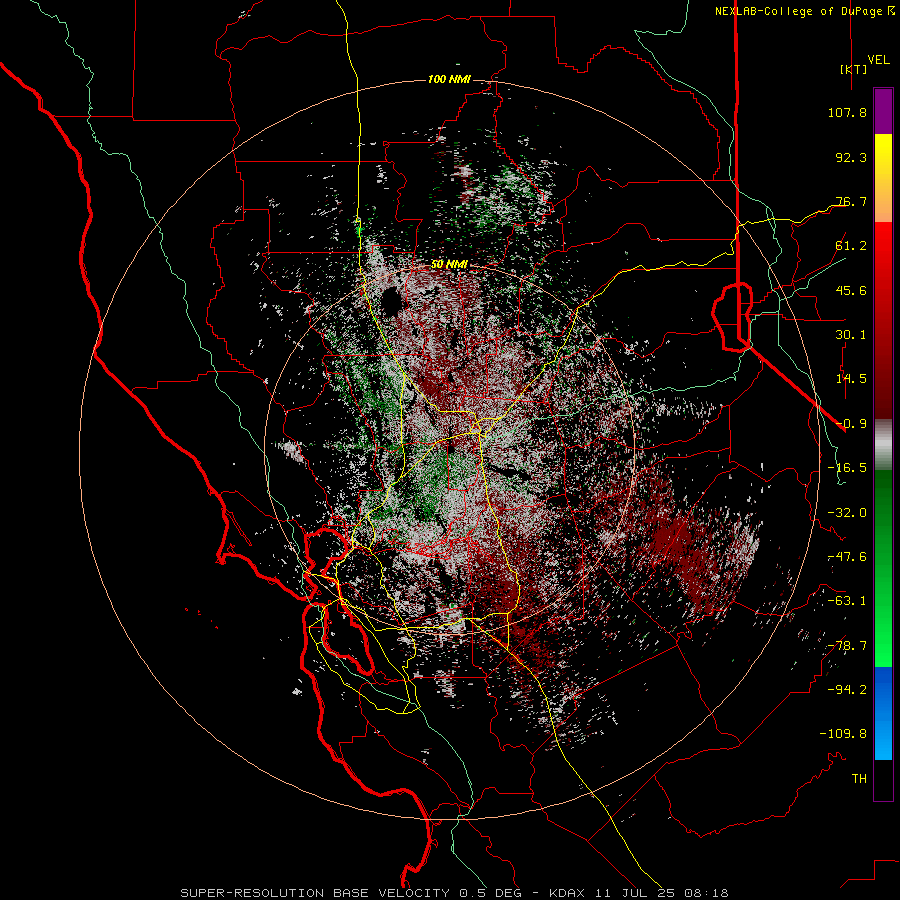The height and width of the screenshot is (900, 900).
Task: Click the -94.2 legend value
Action: (x=847, y=690)
